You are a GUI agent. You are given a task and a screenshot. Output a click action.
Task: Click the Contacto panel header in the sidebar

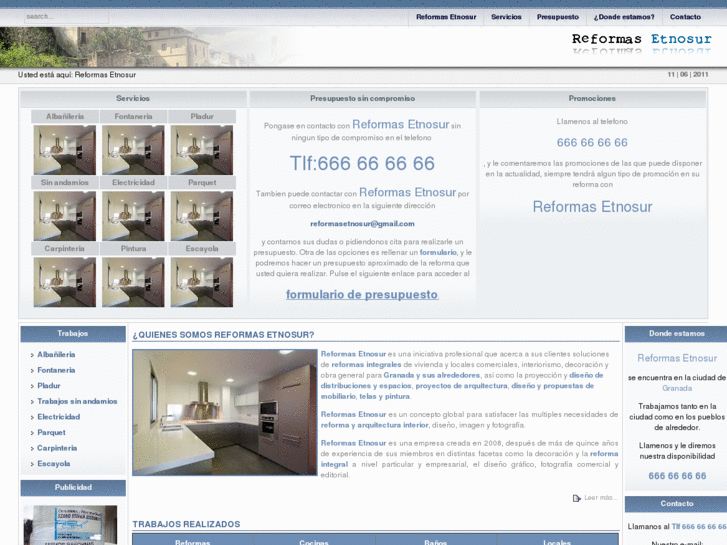[676, 504]
